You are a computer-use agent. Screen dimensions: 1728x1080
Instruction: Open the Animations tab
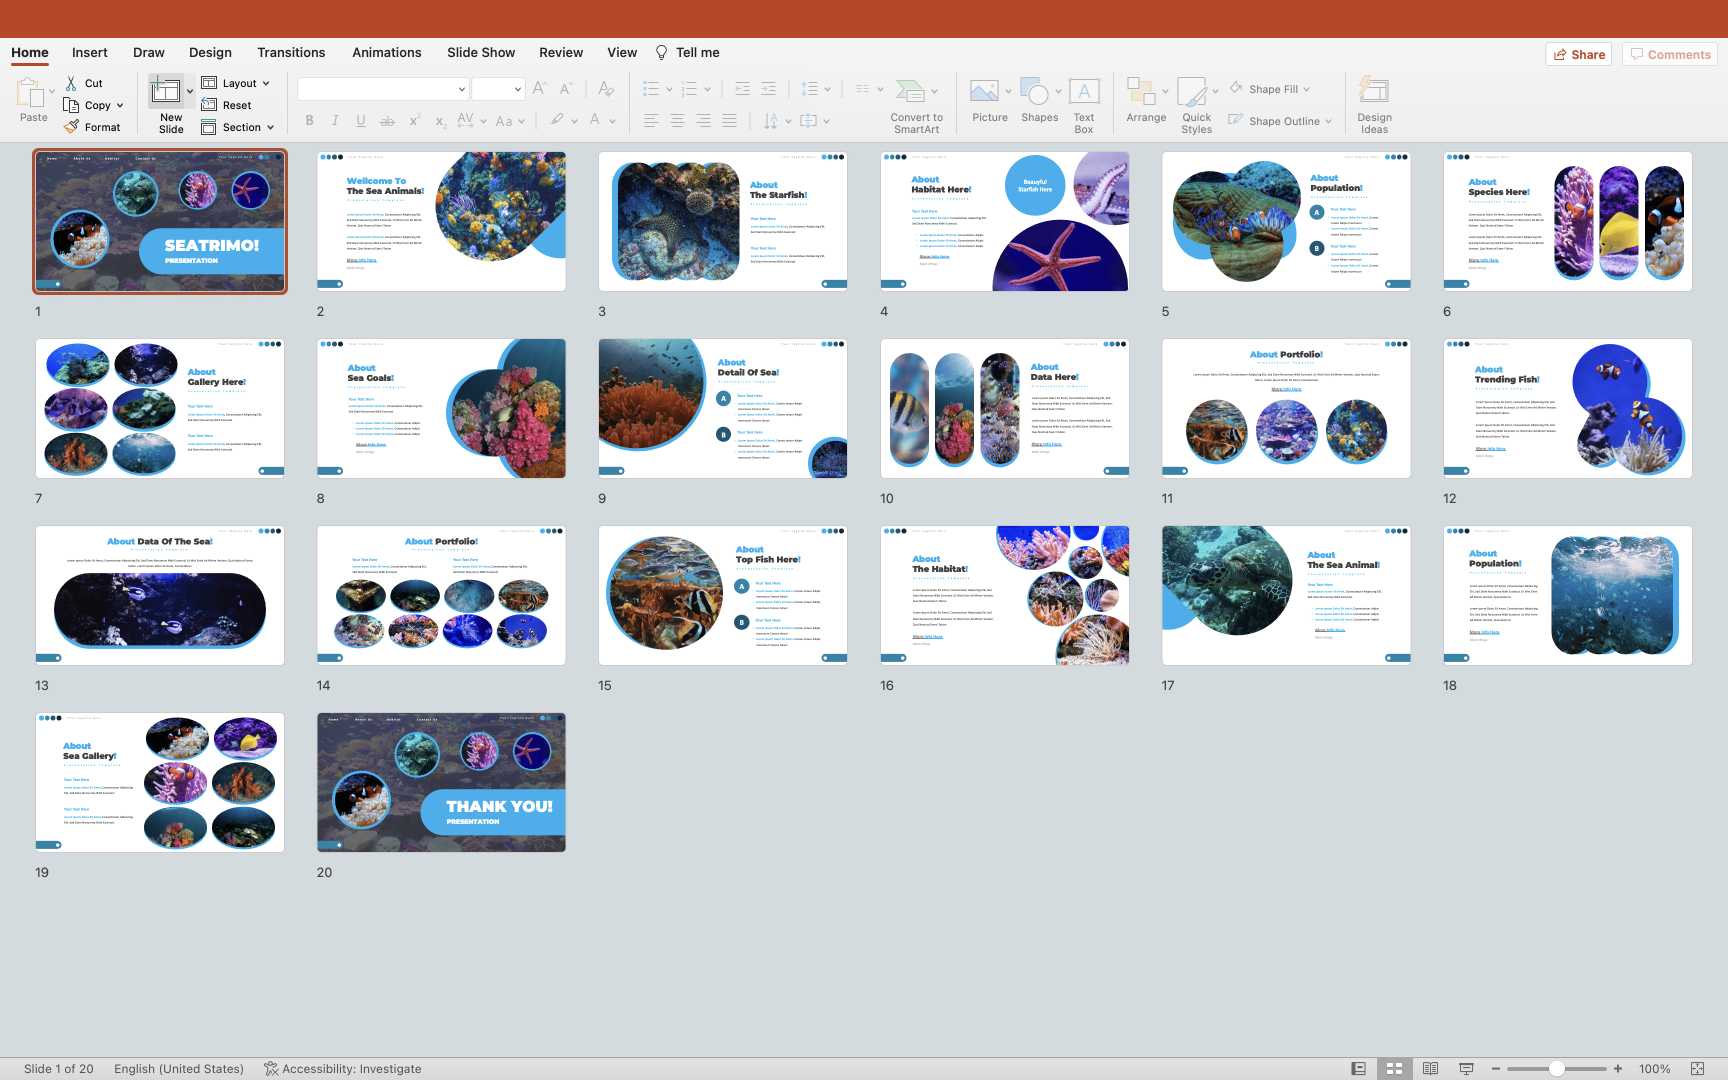(x=386, y=52)
